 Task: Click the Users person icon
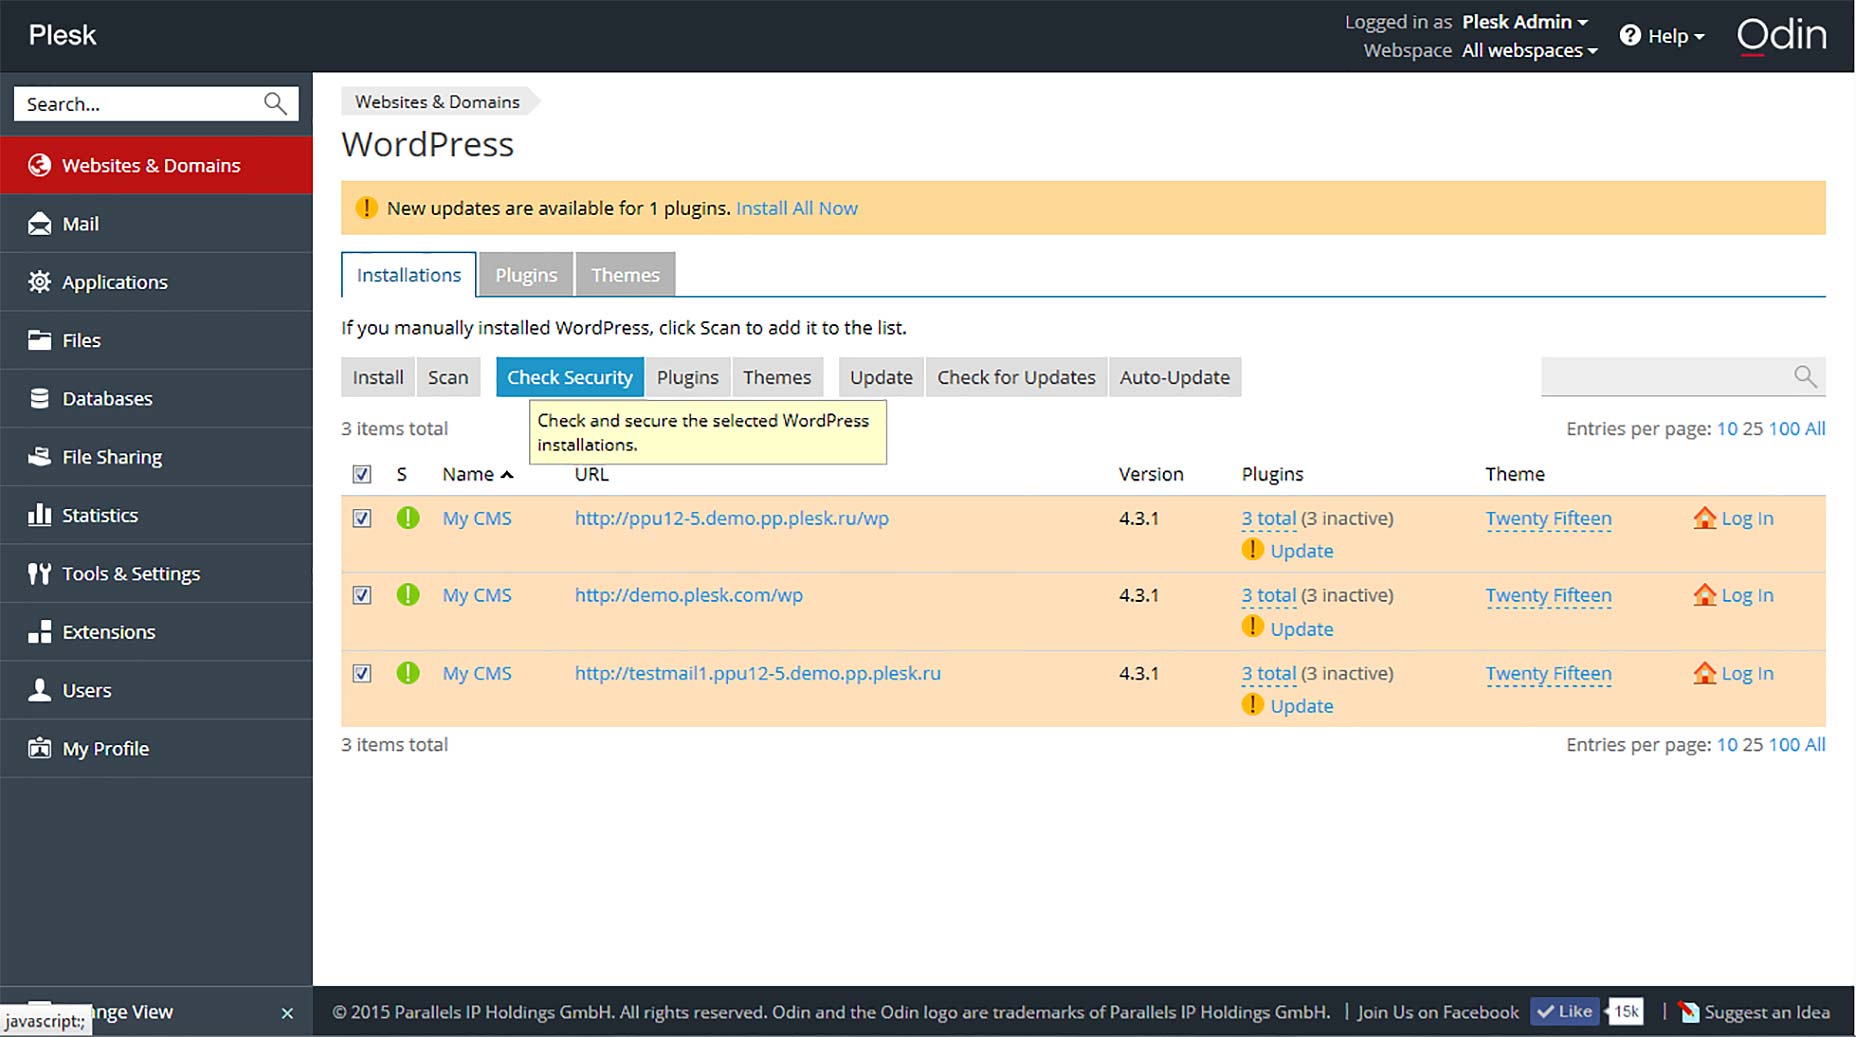point(39,690)
